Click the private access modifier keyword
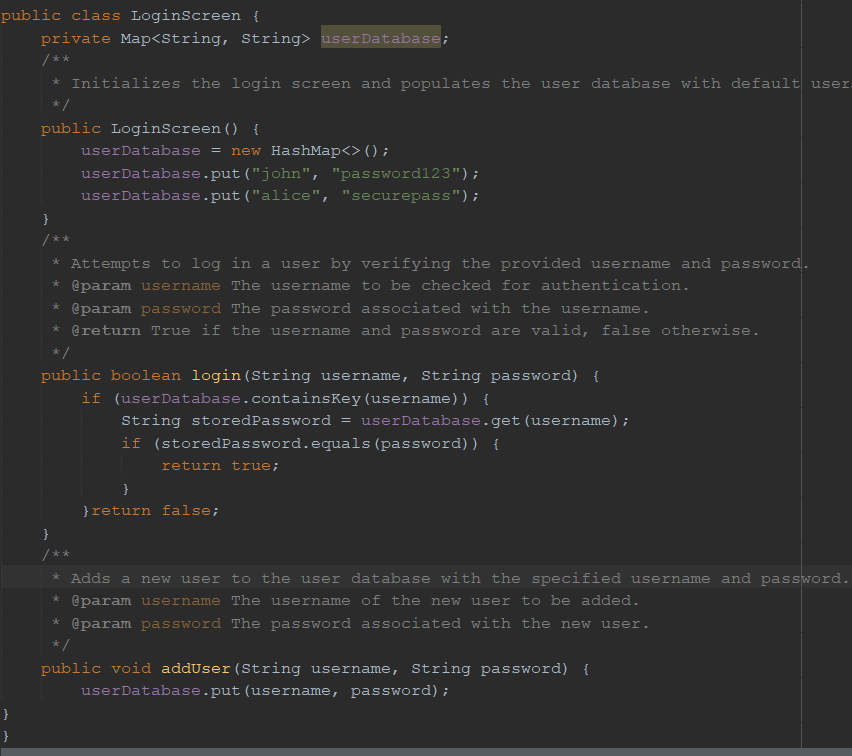Screen dimensions: 852x756 [75, 37]
